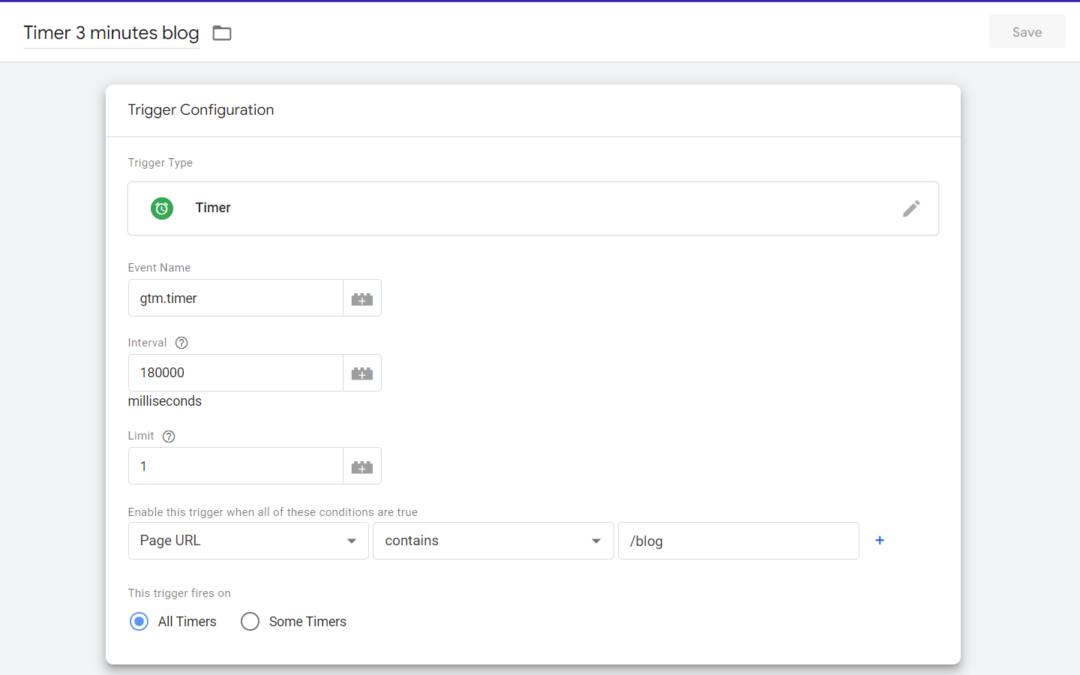This screenshot has width=1080, height=675.
Task: Click into the Limit input field
Action: click(x=236, y=466)
